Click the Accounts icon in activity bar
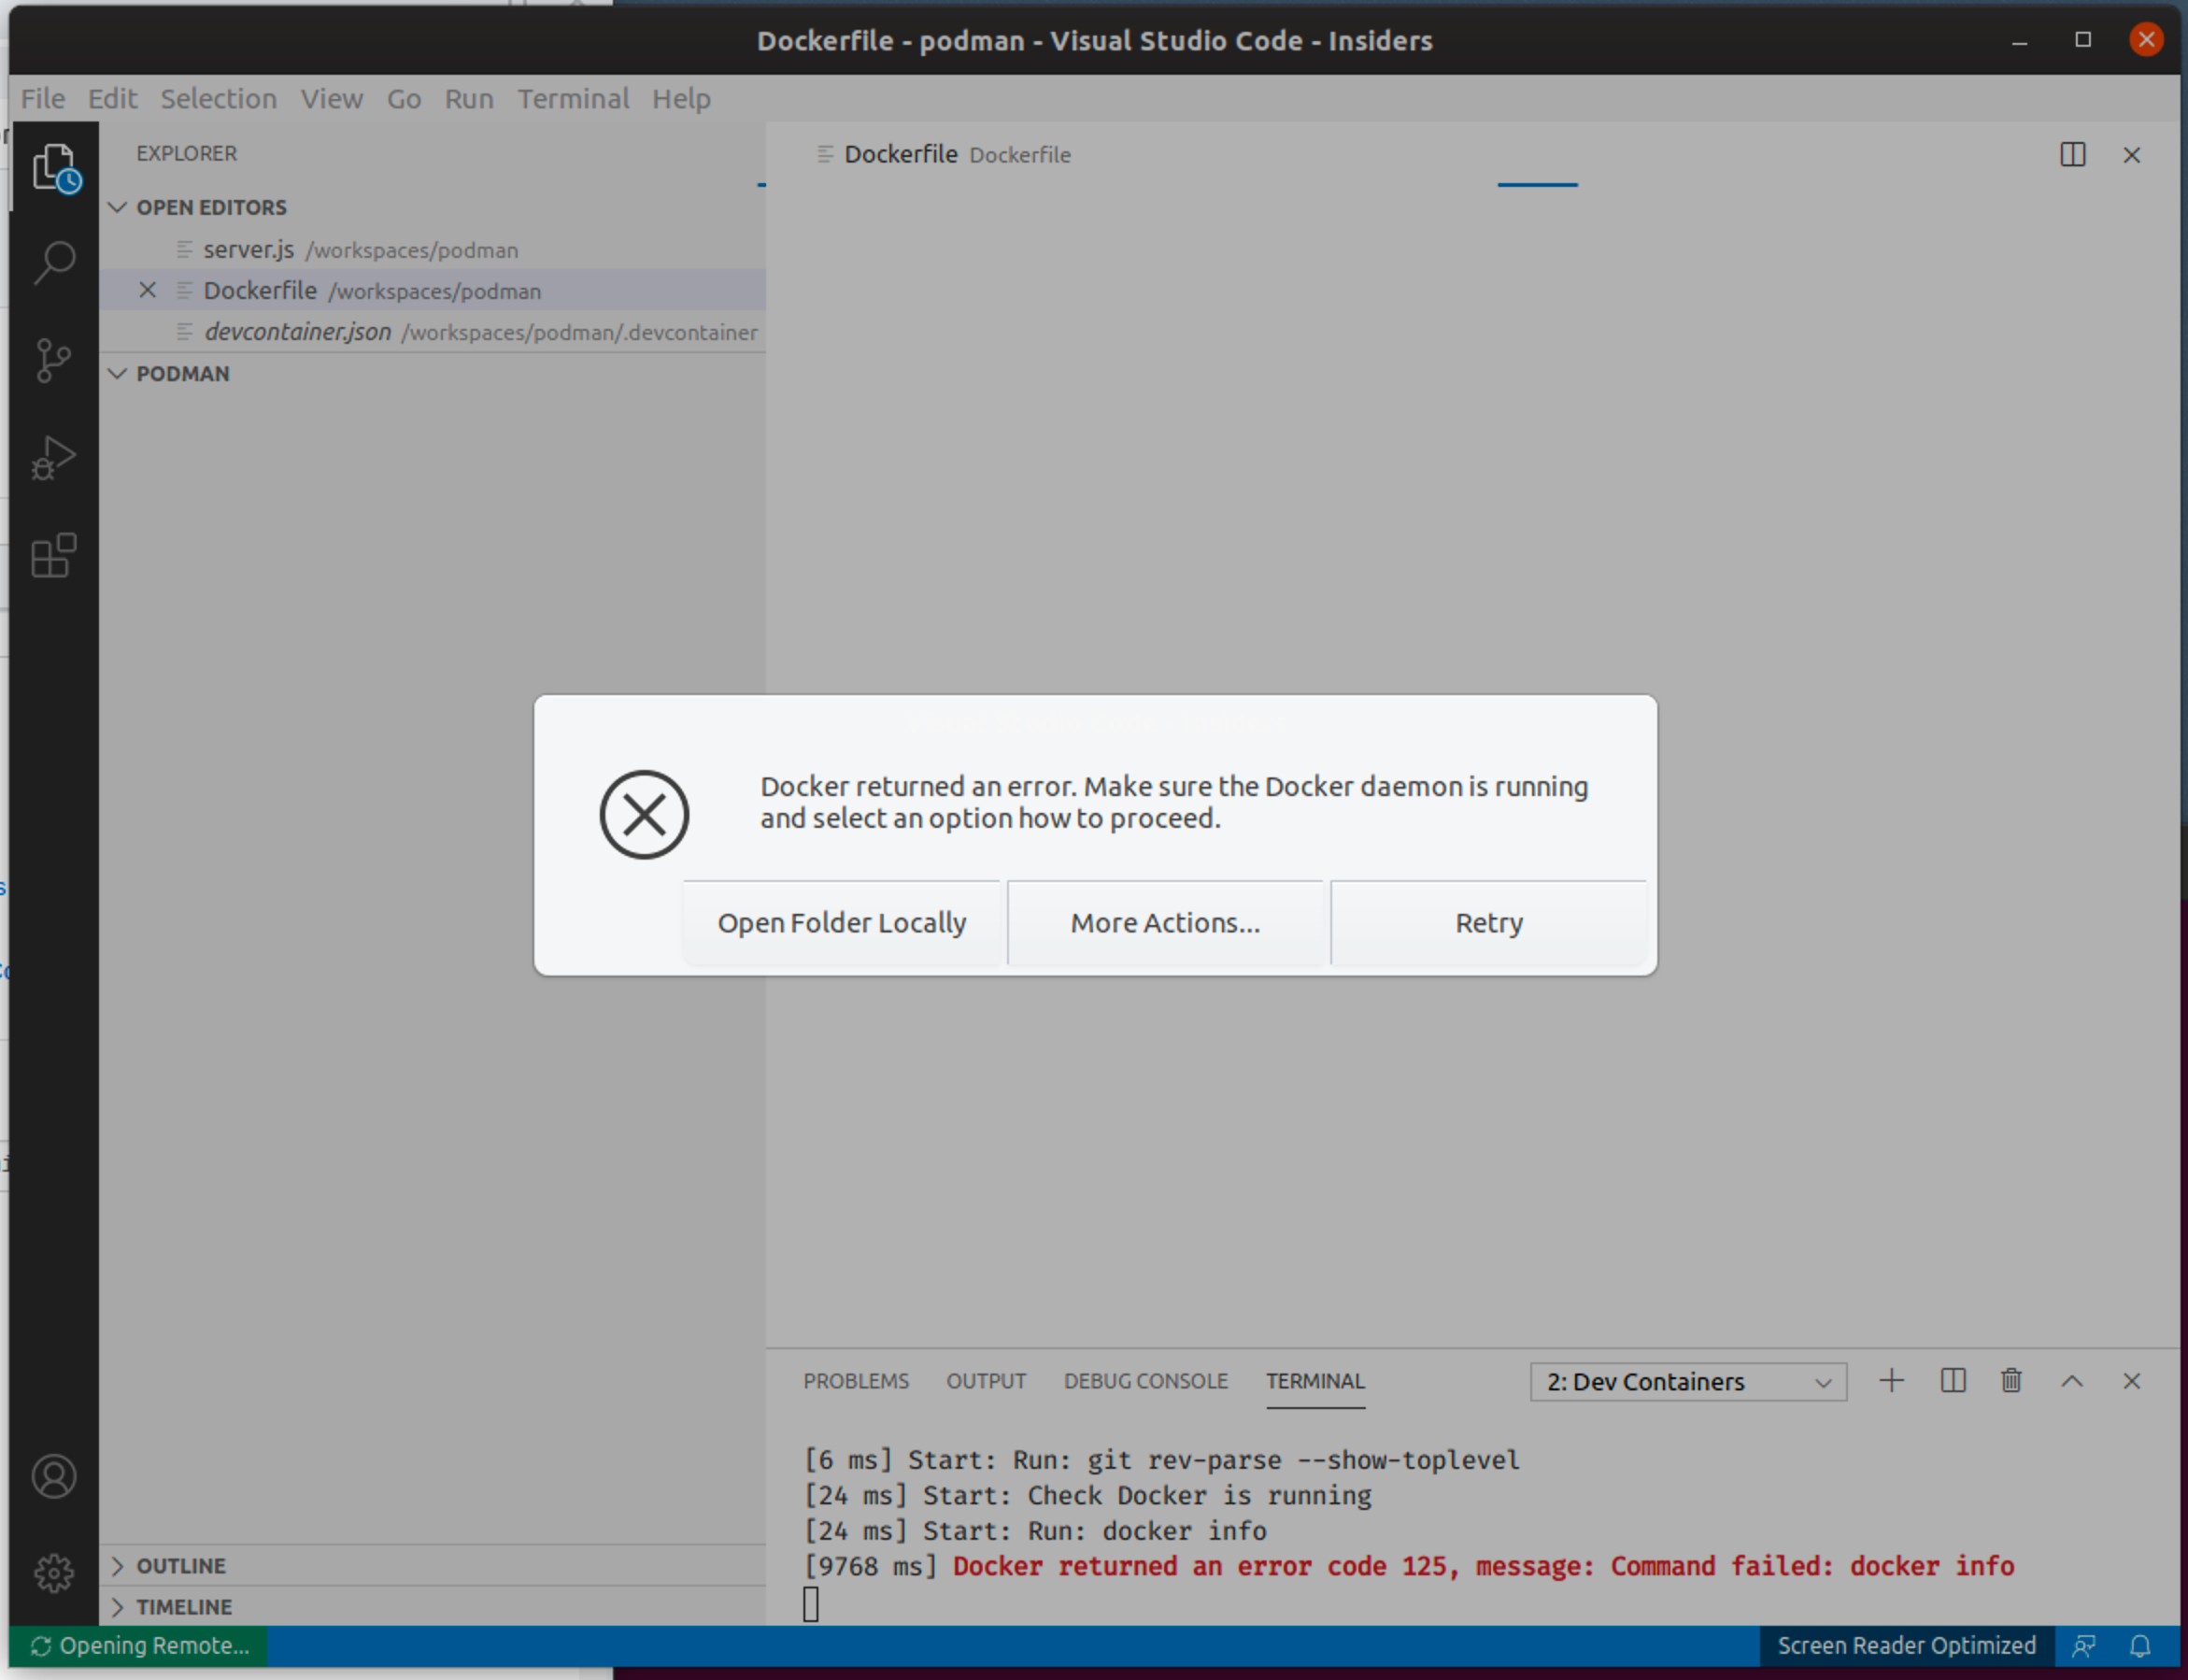The width and height of the screenshot is (2188, 1680). tap(54, 1477)
